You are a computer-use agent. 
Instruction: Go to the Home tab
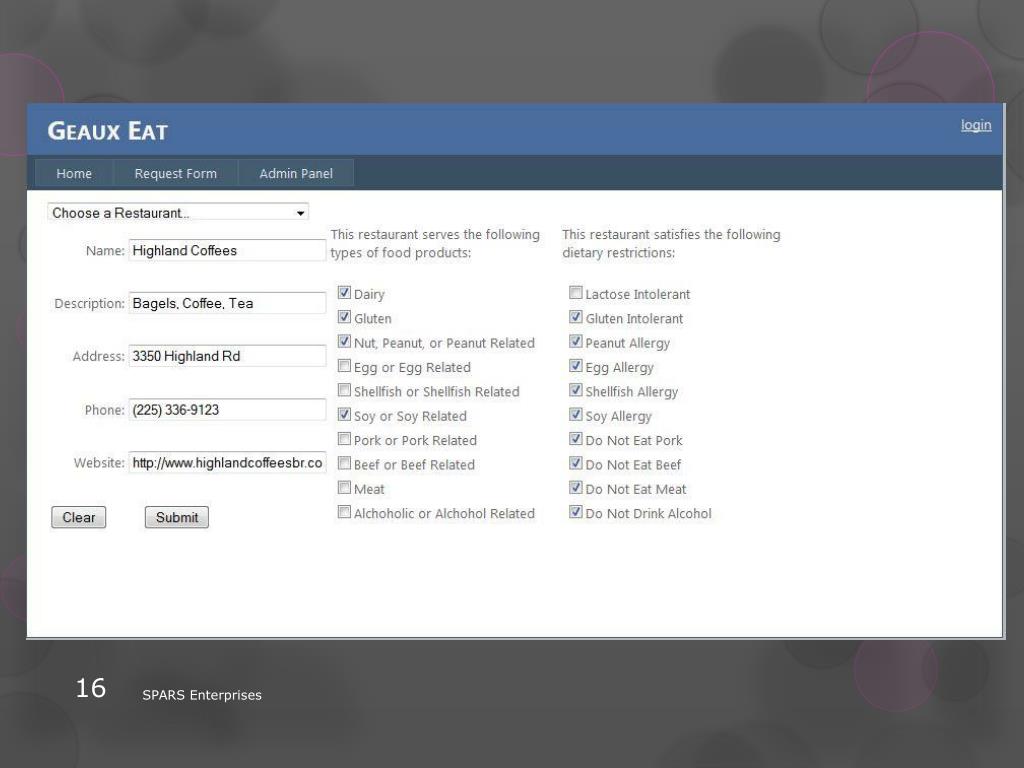pos(74,174)
